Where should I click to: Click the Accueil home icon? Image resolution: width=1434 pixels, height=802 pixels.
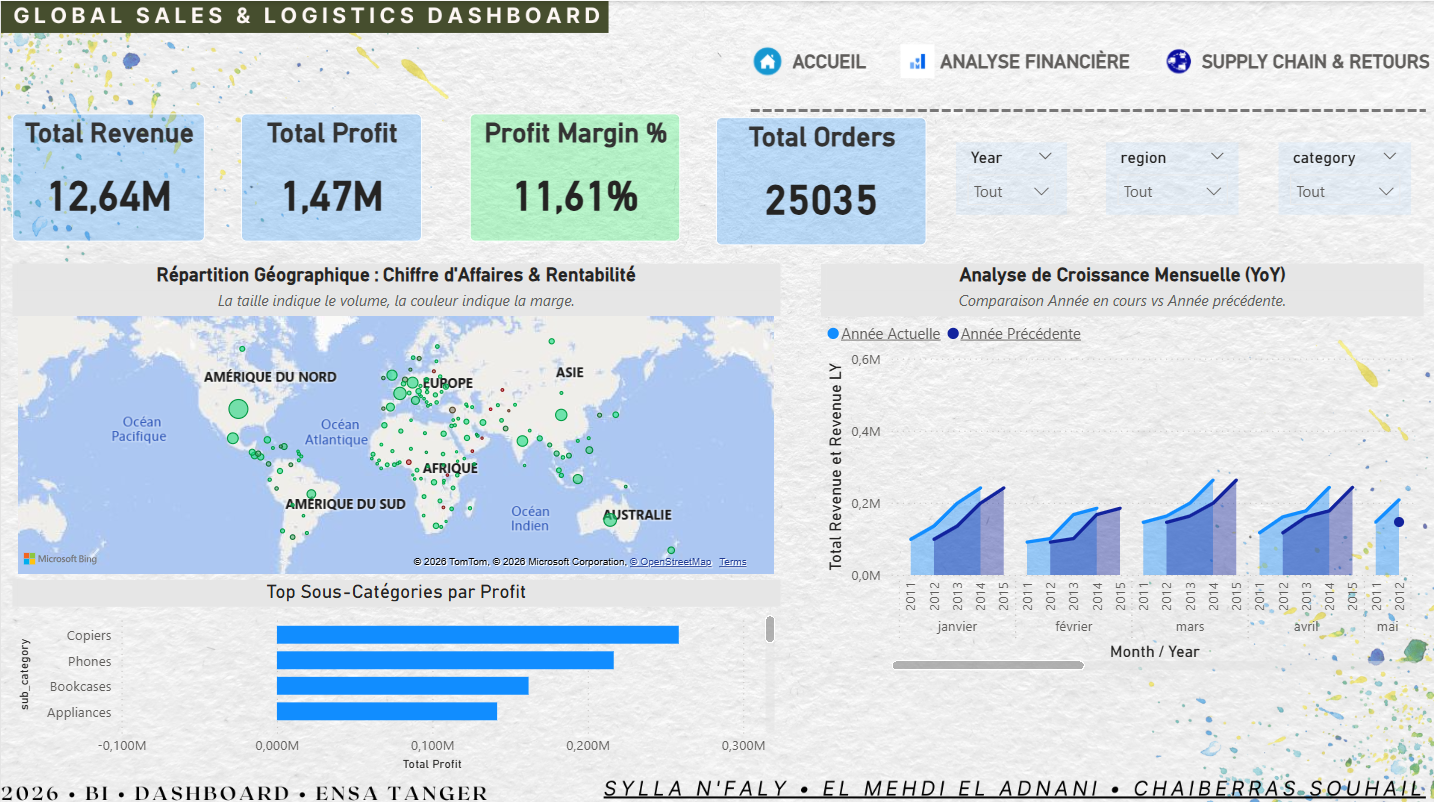click(767, 61)
